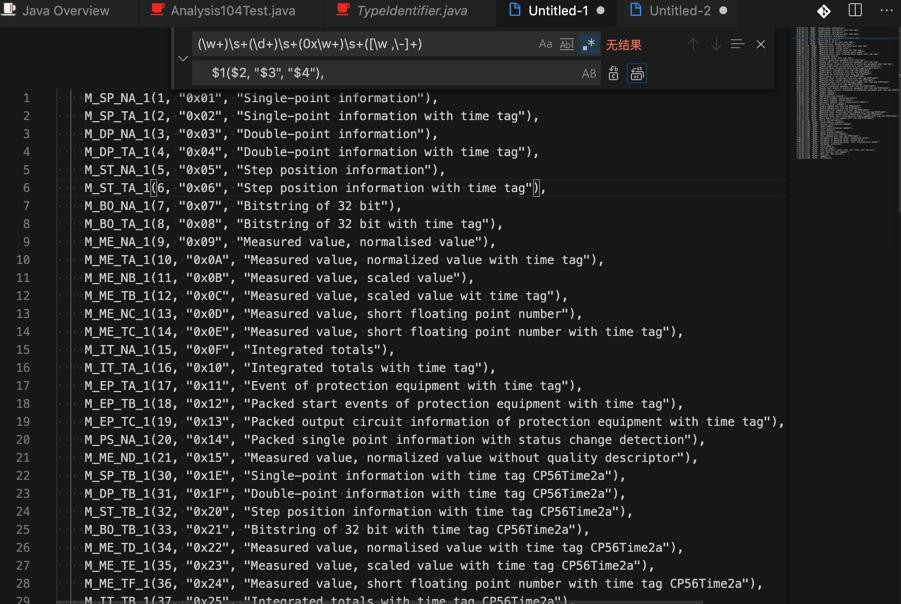Click line number 28 in gutter
Screen dimensions: 901x604
tap(23, 584)
